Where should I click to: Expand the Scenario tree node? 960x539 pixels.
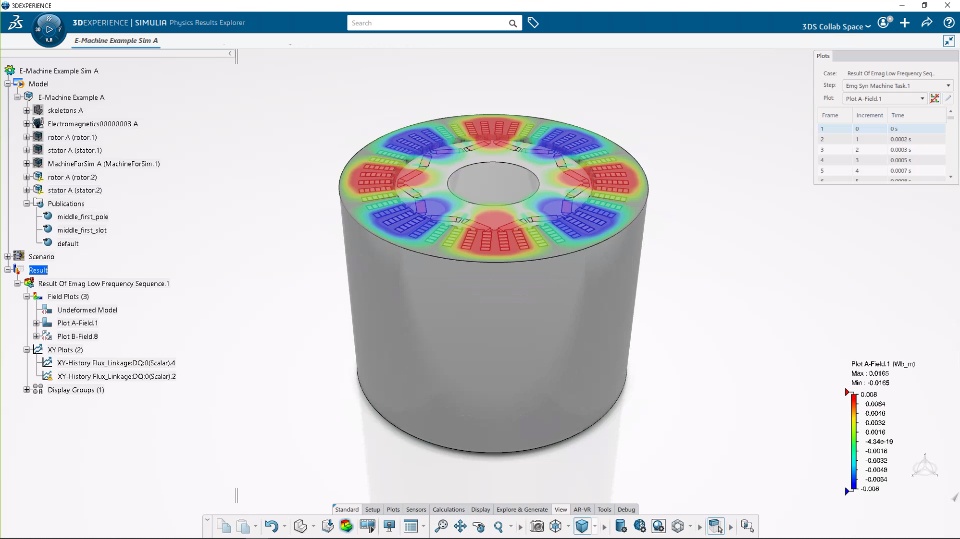[x=8, y=257]
